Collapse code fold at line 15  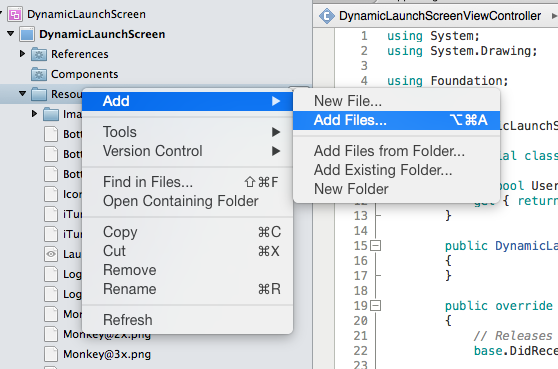(375, 246)
